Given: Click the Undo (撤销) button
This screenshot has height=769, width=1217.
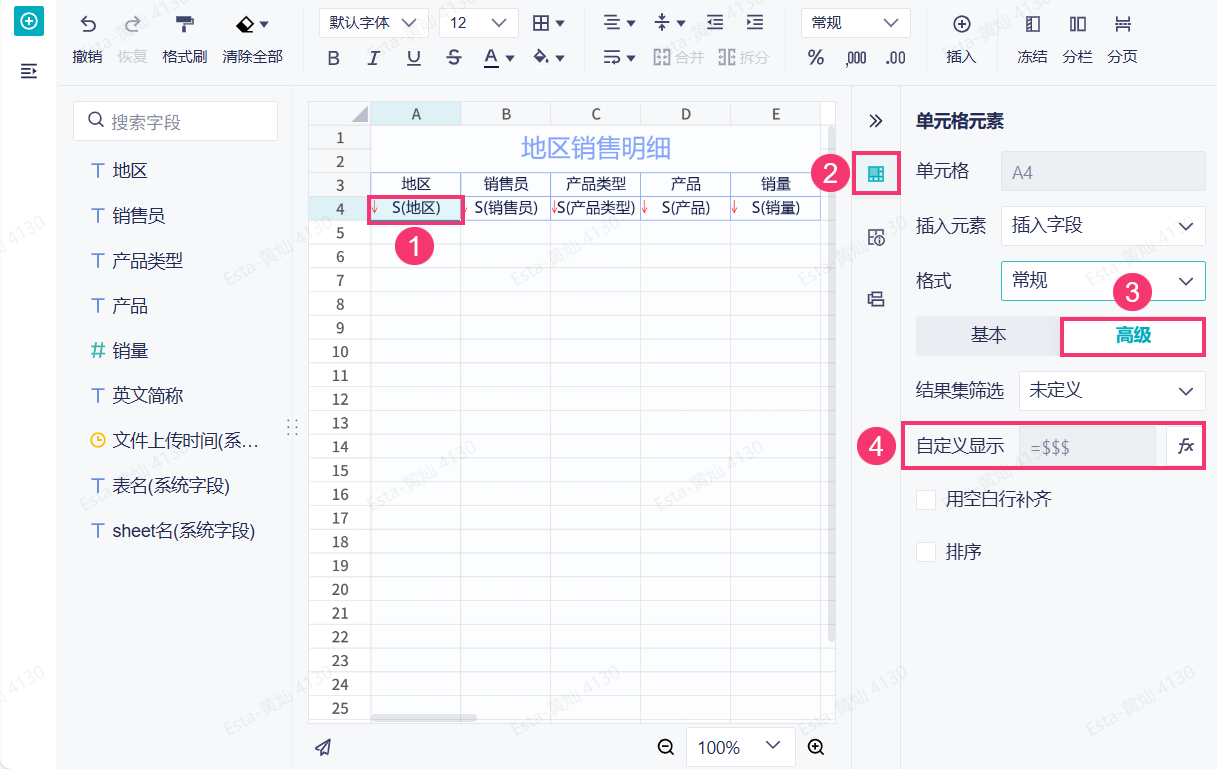Looking at the screenshot, I should click(x=88, y=38).
